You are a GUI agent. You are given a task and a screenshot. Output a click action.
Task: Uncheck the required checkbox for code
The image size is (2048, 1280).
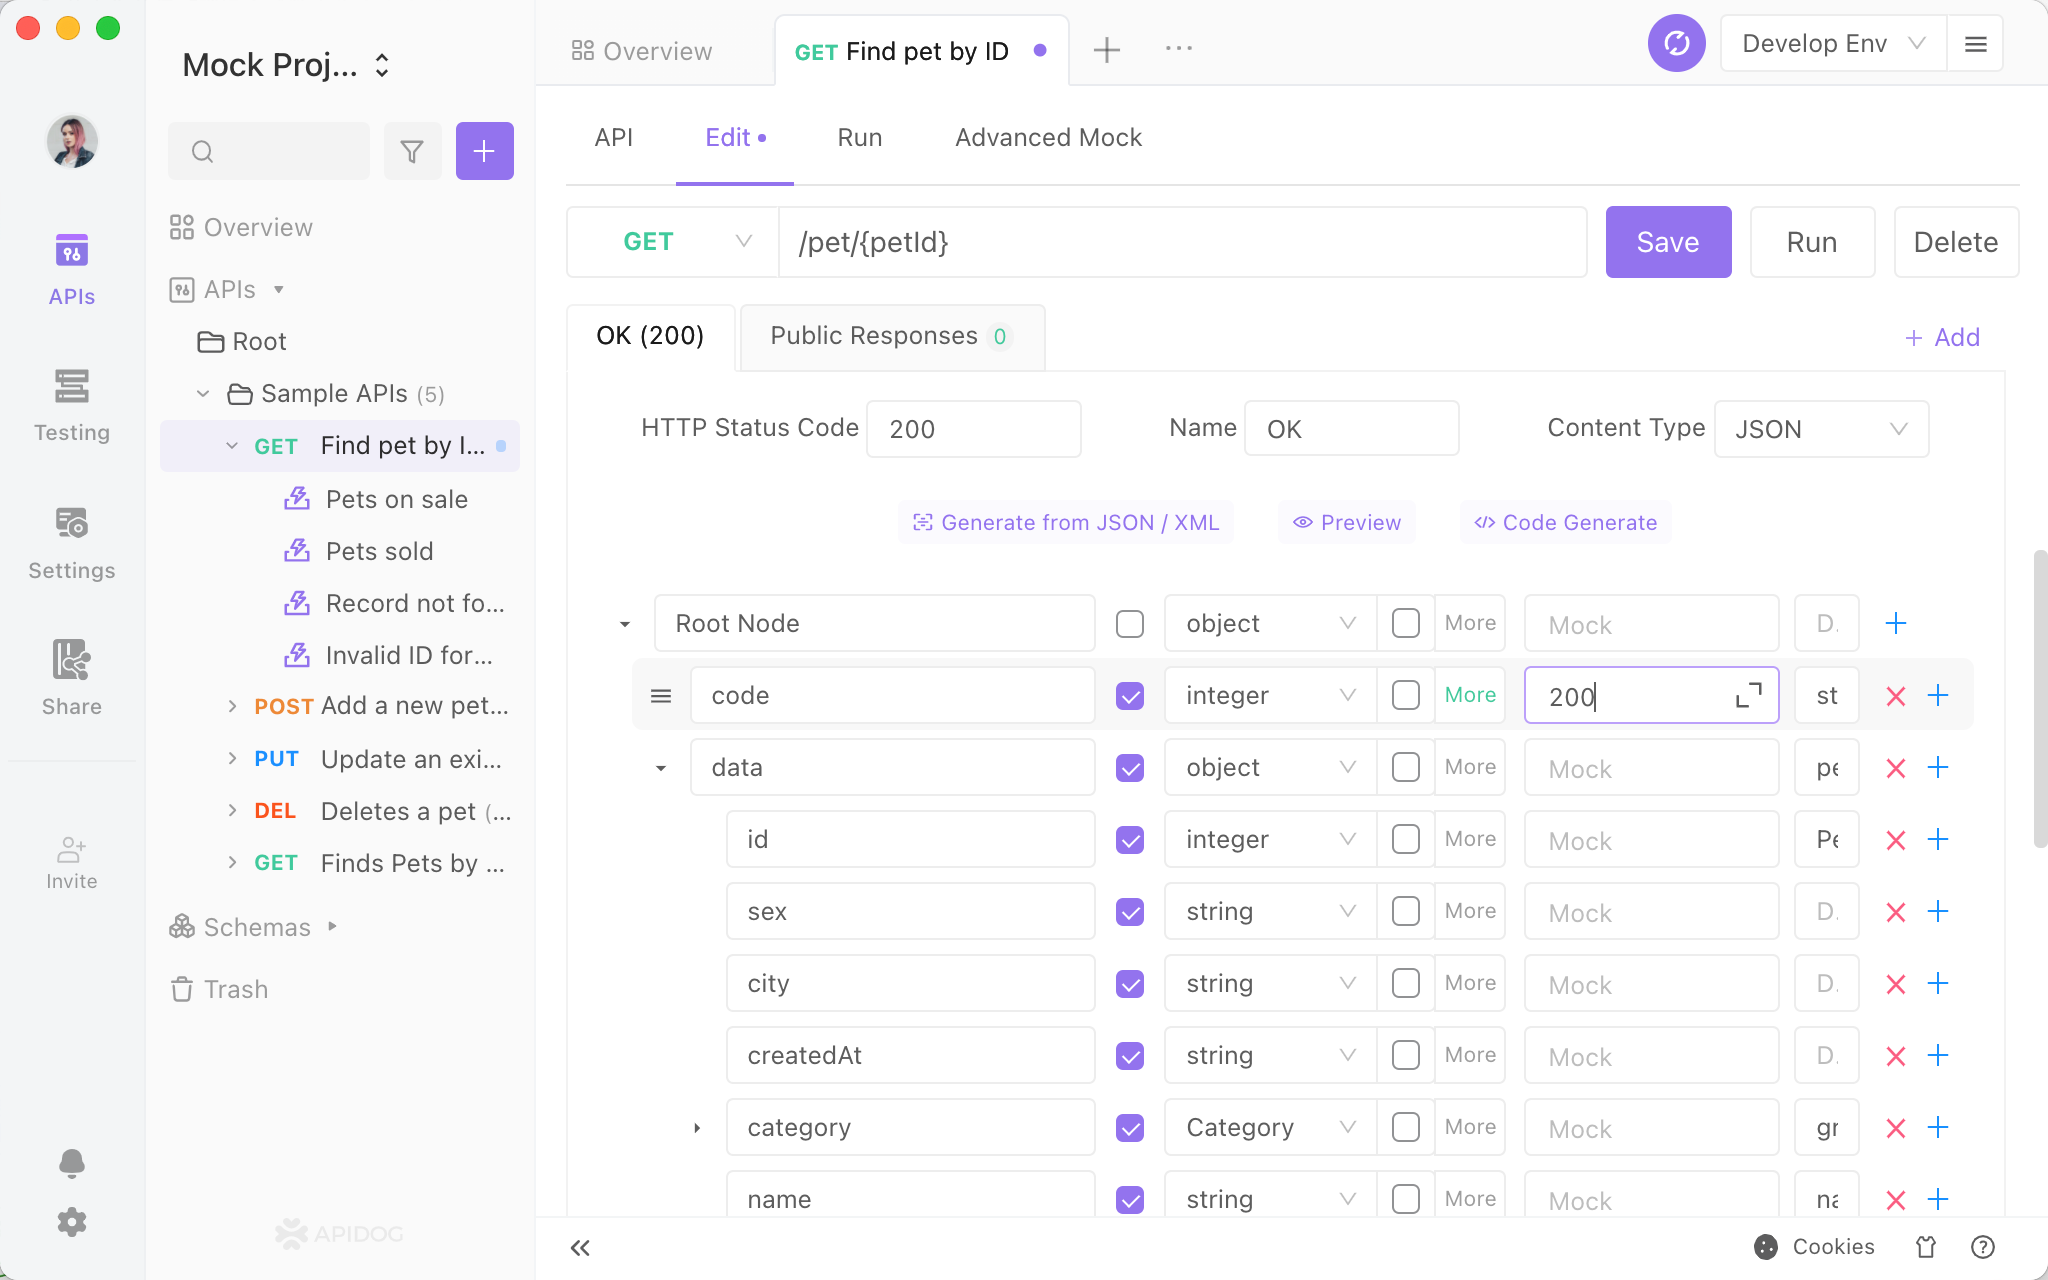pyautogui.click(x=1130, y=696)
